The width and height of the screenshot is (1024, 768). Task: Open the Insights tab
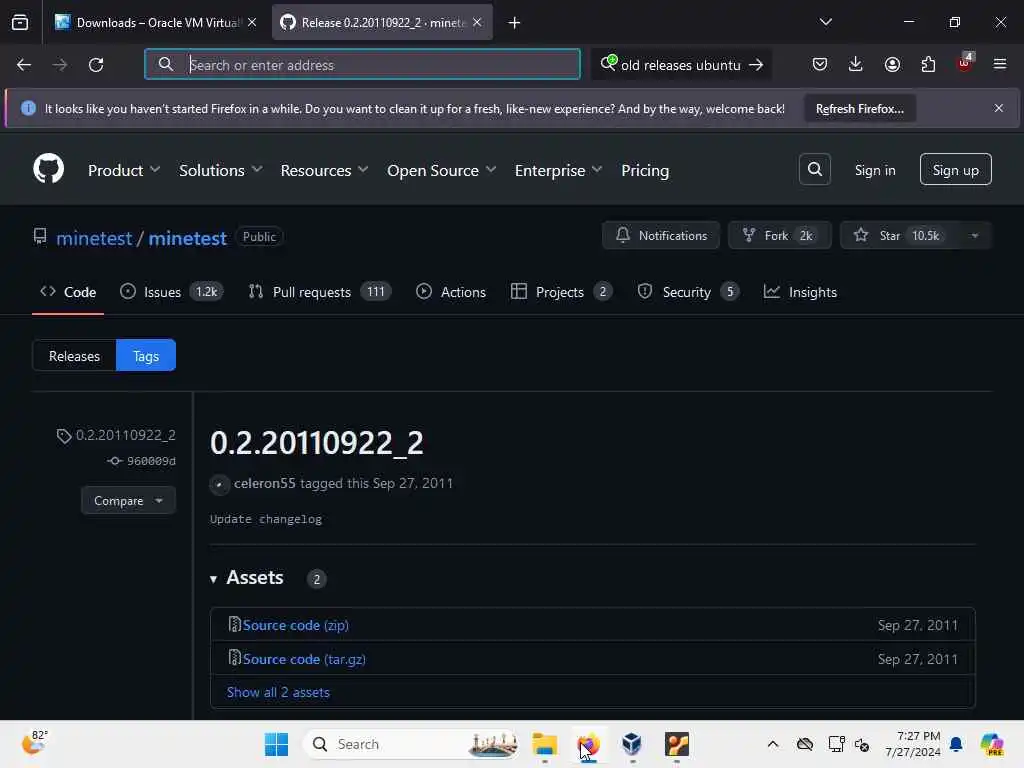click(800, 292)
